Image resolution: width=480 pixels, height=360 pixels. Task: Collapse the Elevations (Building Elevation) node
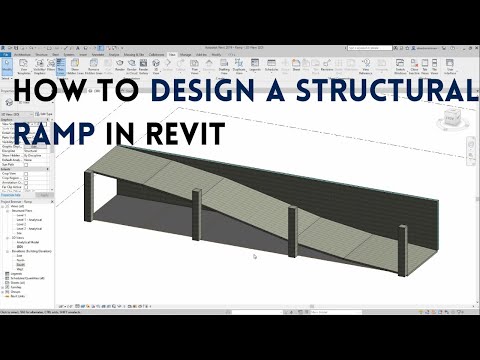8,251
